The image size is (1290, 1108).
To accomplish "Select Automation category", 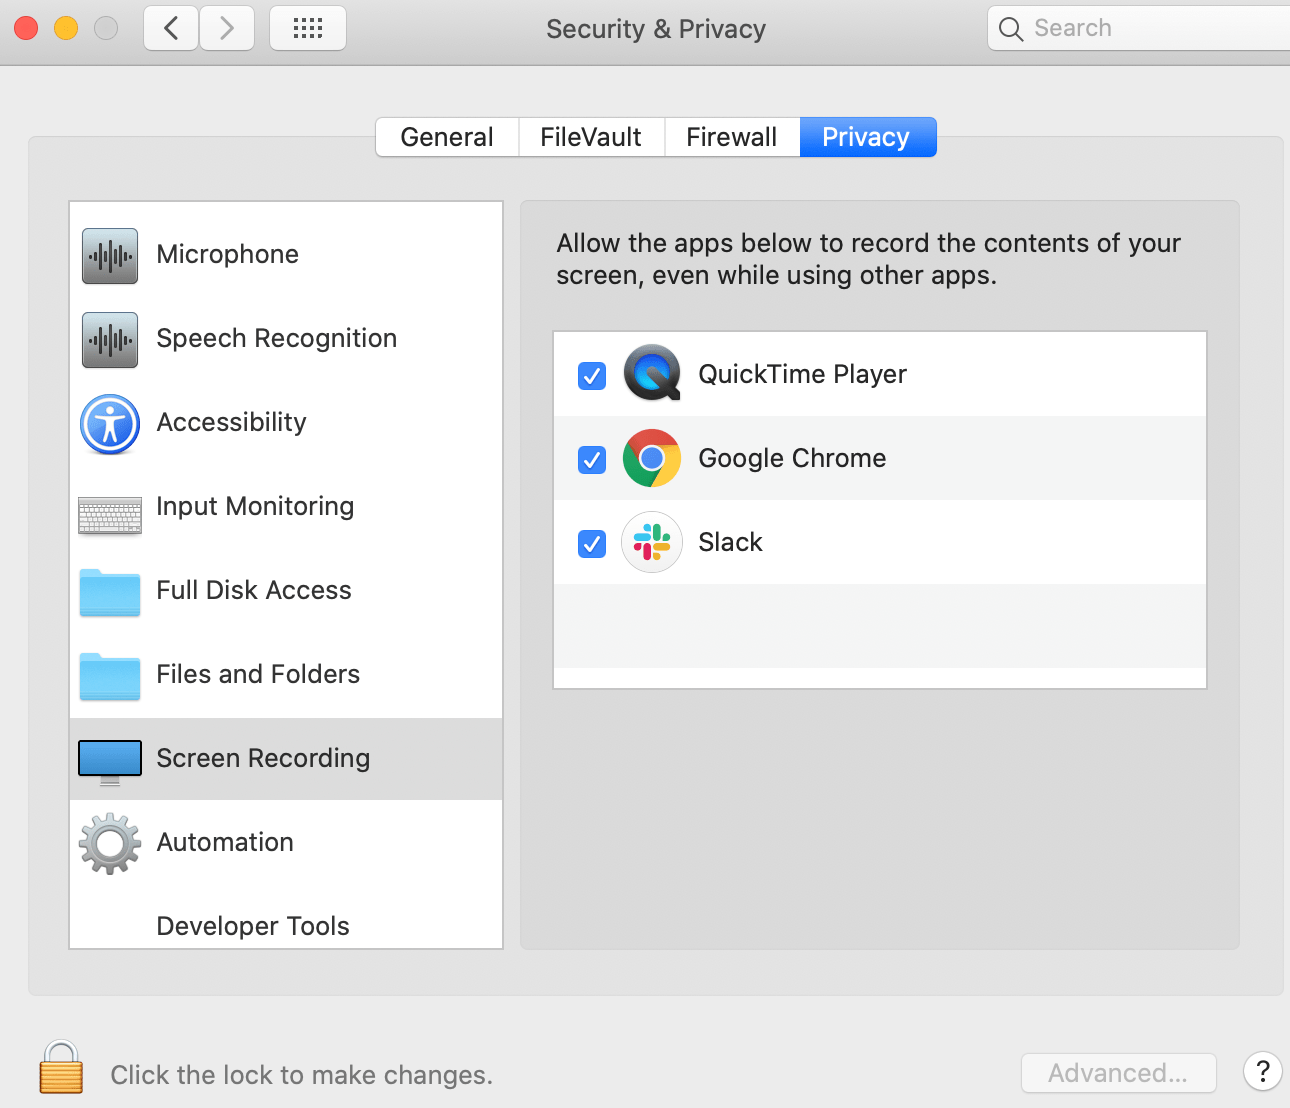I will (x=286, y=843).
